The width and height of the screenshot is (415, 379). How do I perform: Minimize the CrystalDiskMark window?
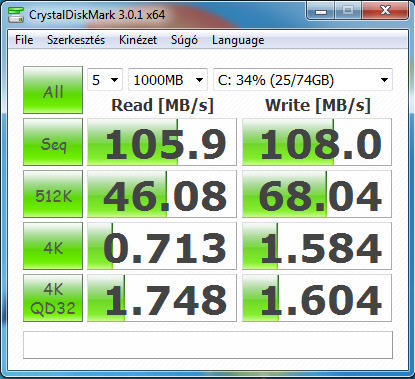(321, 11)
